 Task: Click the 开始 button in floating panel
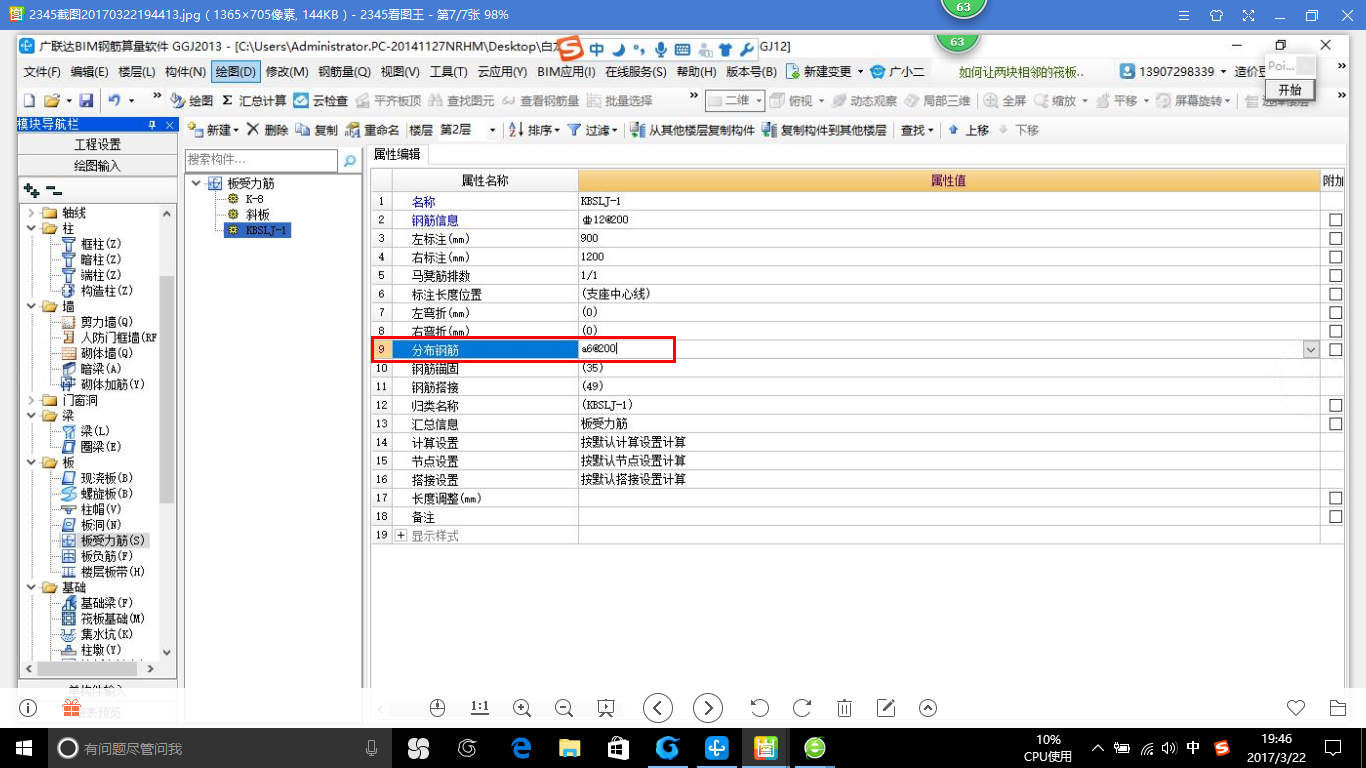[1290, 90]
